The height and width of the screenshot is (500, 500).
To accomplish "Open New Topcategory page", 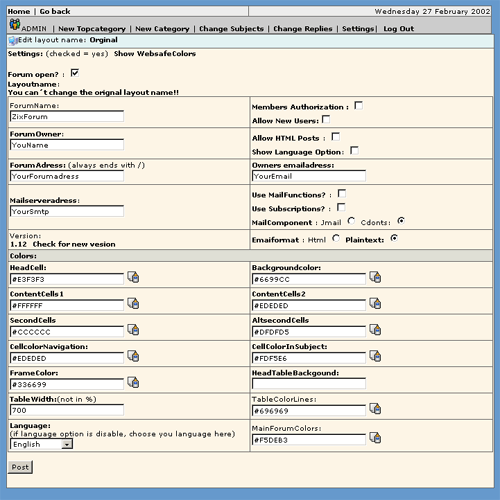I will click(92, 29).
